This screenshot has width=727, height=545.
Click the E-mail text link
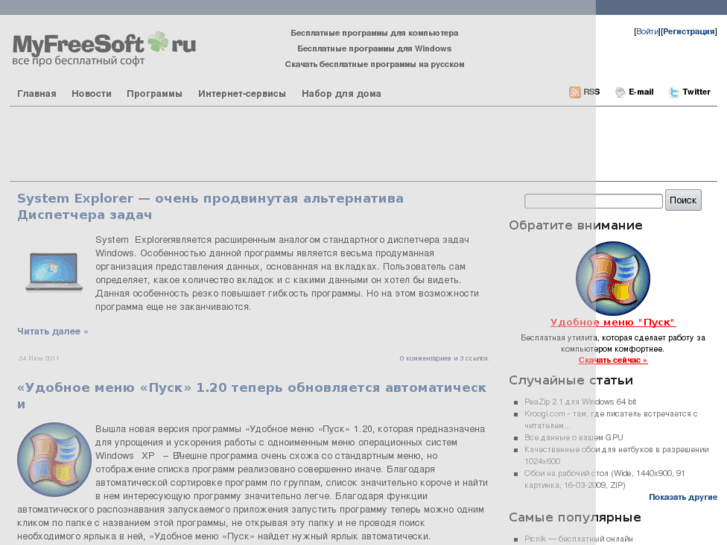point(641,92)
